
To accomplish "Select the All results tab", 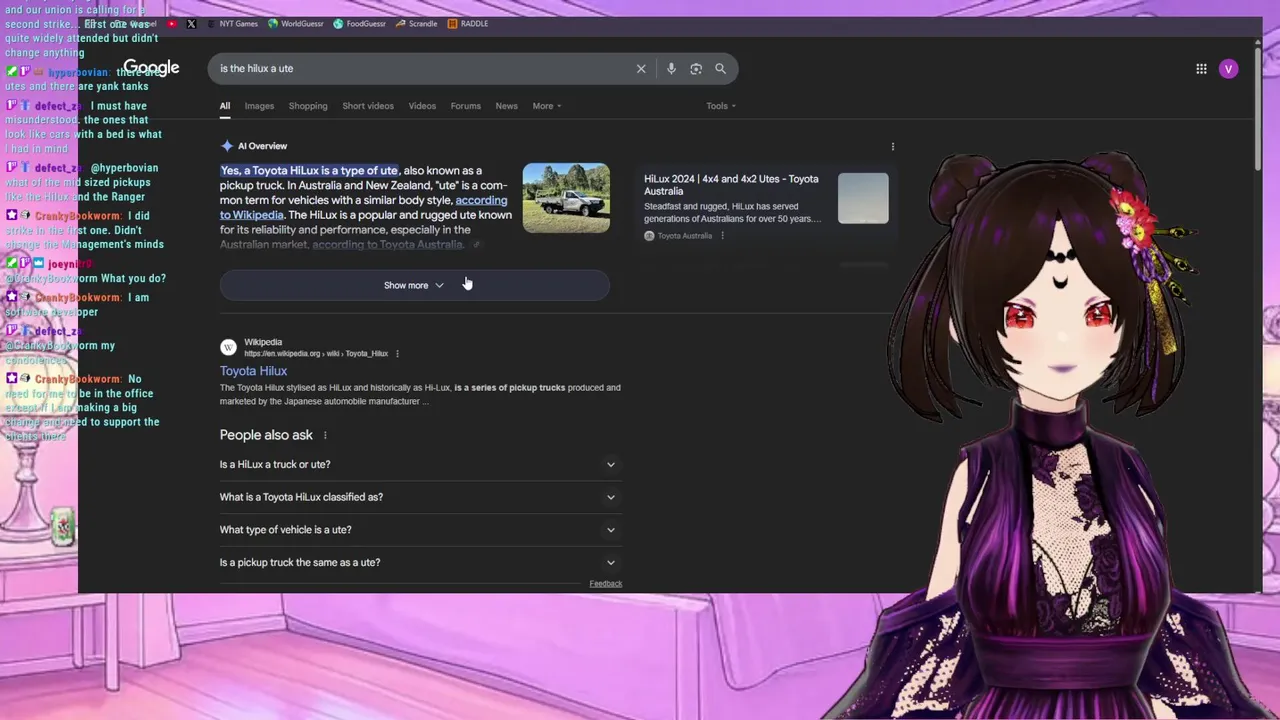I will [225, 106].
